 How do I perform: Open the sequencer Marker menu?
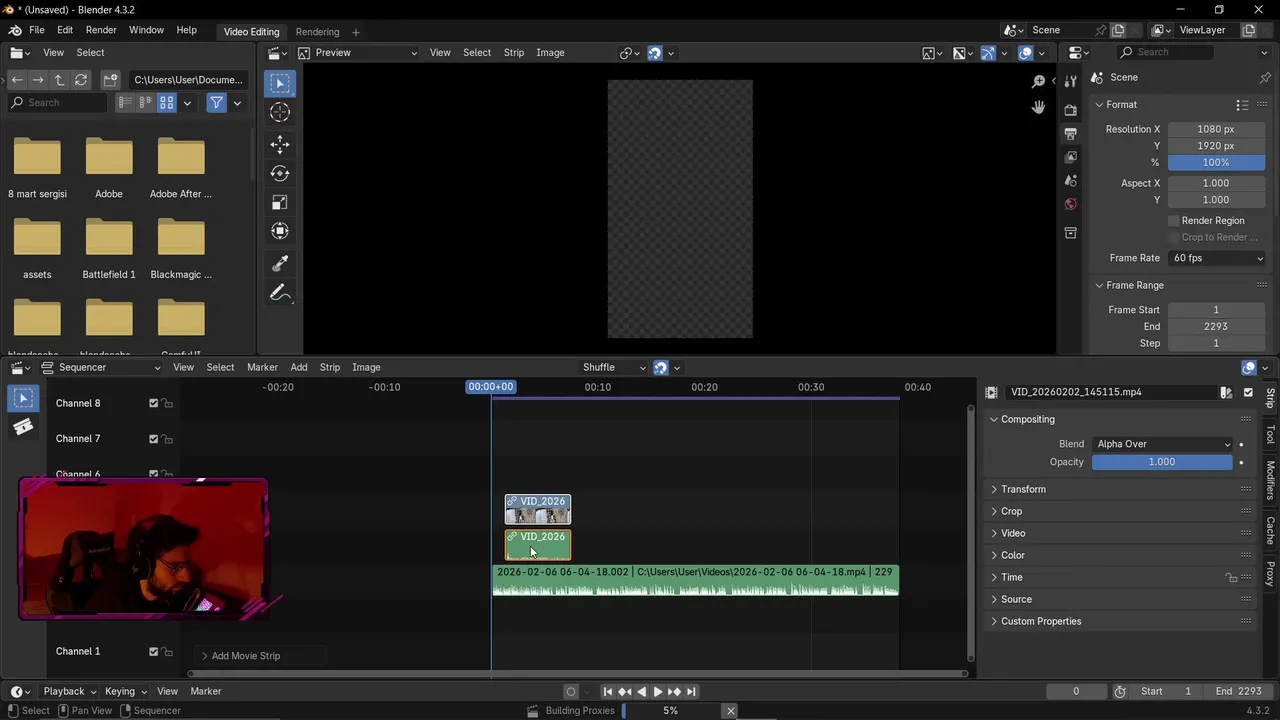pos(262,367)
